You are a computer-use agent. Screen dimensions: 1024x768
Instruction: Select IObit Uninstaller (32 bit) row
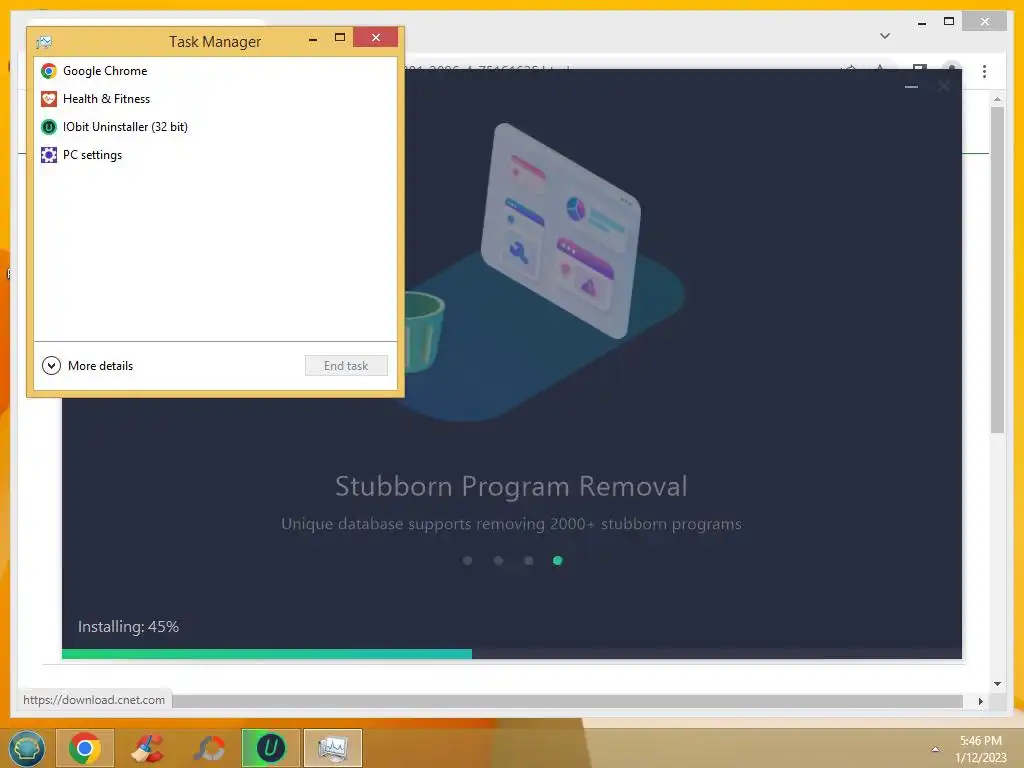click(215, 127)
